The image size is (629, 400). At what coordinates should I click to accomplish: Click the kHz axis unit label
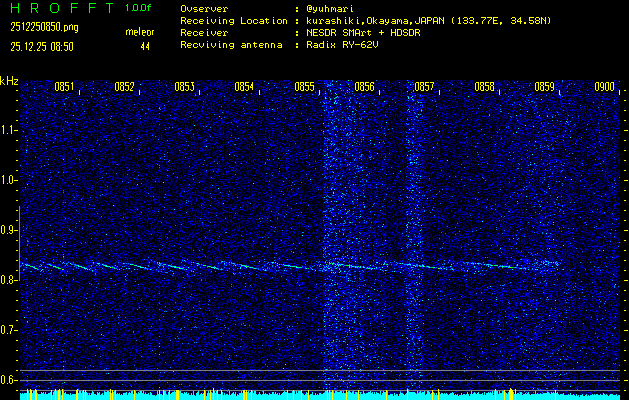point(9,81)
